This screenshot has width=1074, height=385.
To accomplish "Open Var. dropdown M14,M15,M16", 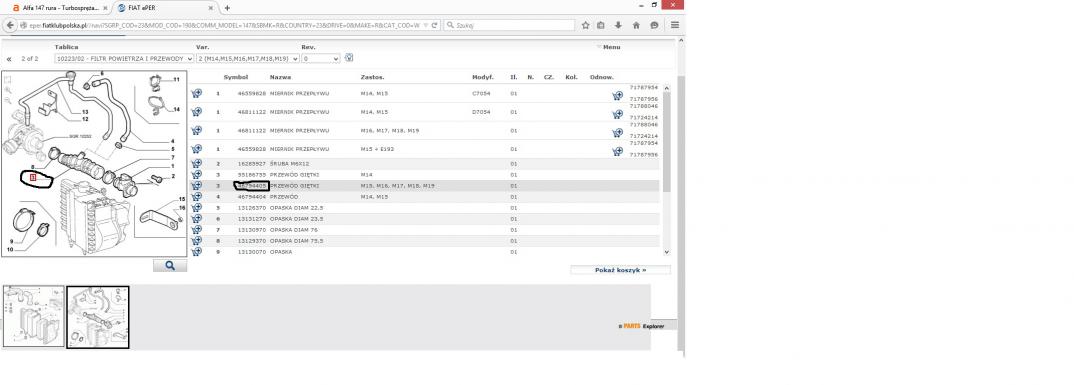I will [248, 59].
